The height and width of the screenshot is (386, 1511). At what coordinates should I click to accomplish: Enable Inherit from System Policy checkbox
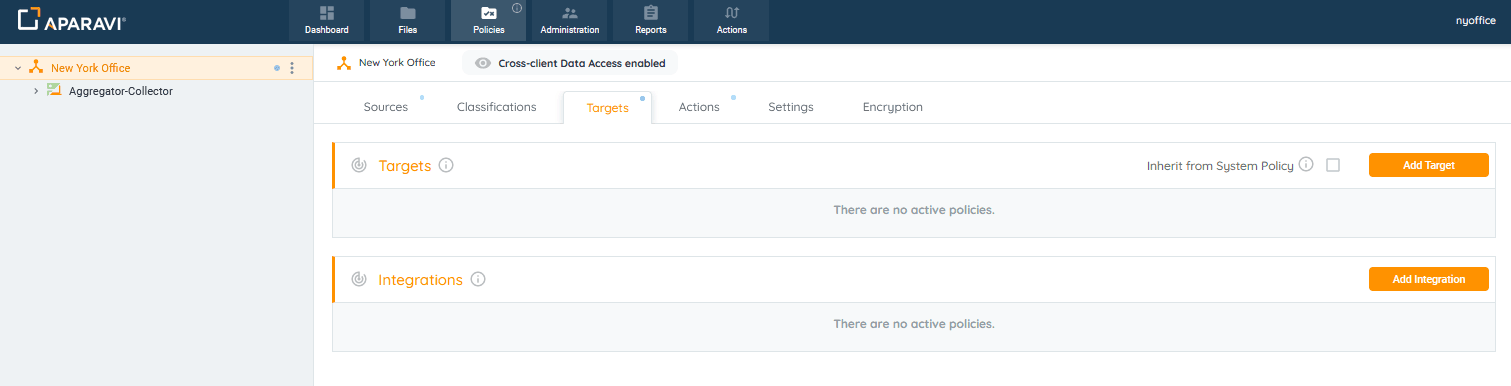coord(1333,165)
